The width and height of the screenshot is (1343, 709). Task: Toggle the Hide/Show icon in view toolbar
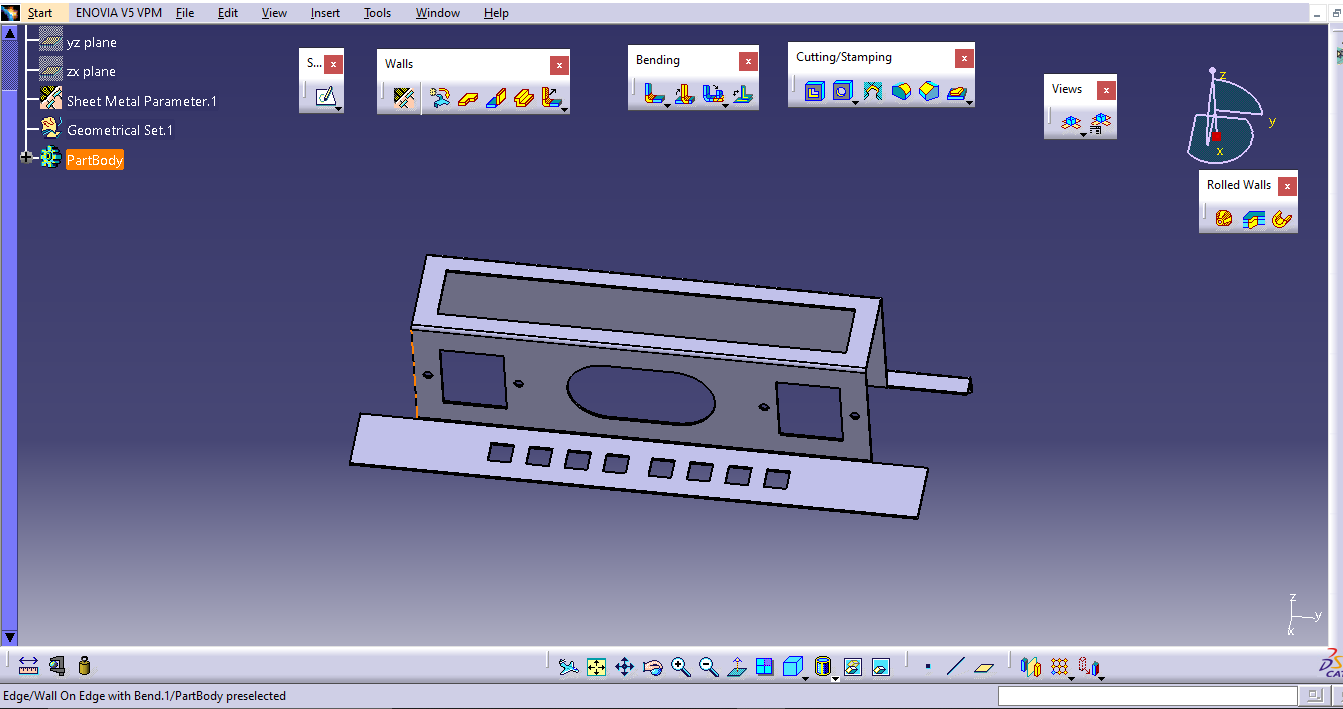pyautogui.click(x=853, y=666)
